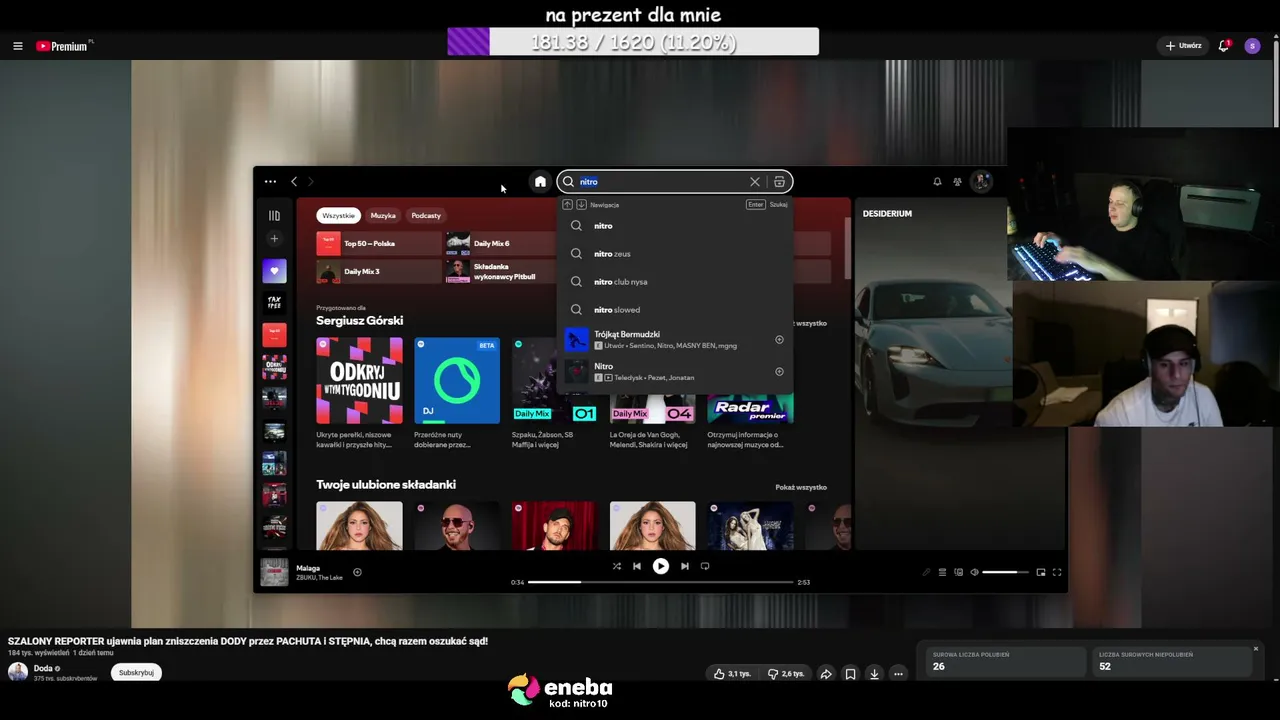Viewport: 1280px width, 720px height.
Task: Open the YouTube account avatar menu
Action: 1252,46
